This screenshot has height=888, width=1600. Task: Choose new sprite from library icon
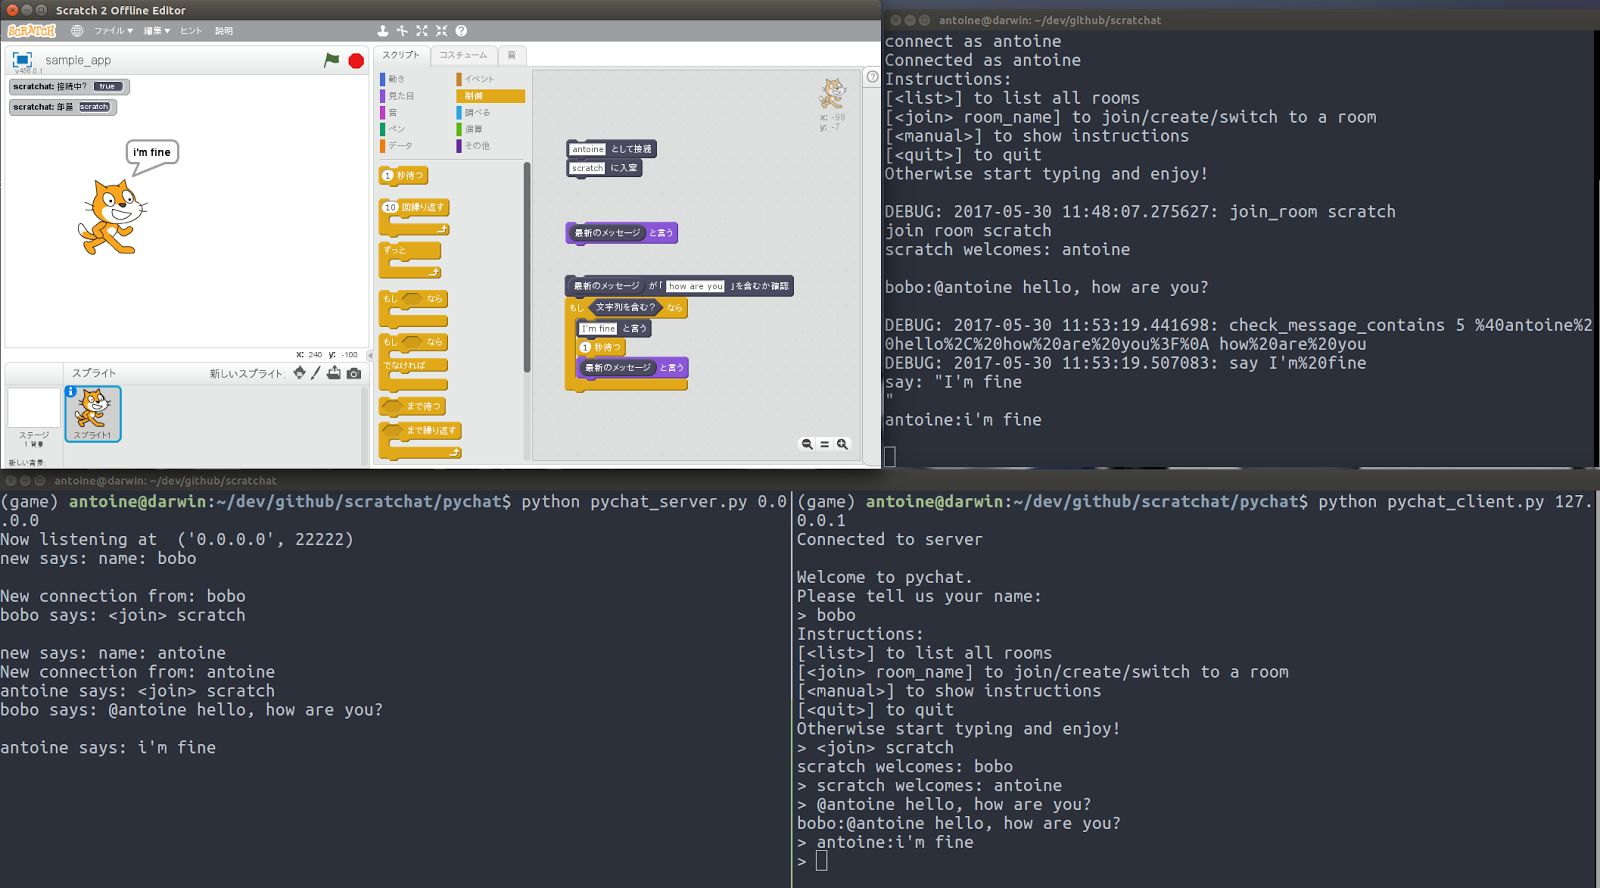[x=299, y=373]
